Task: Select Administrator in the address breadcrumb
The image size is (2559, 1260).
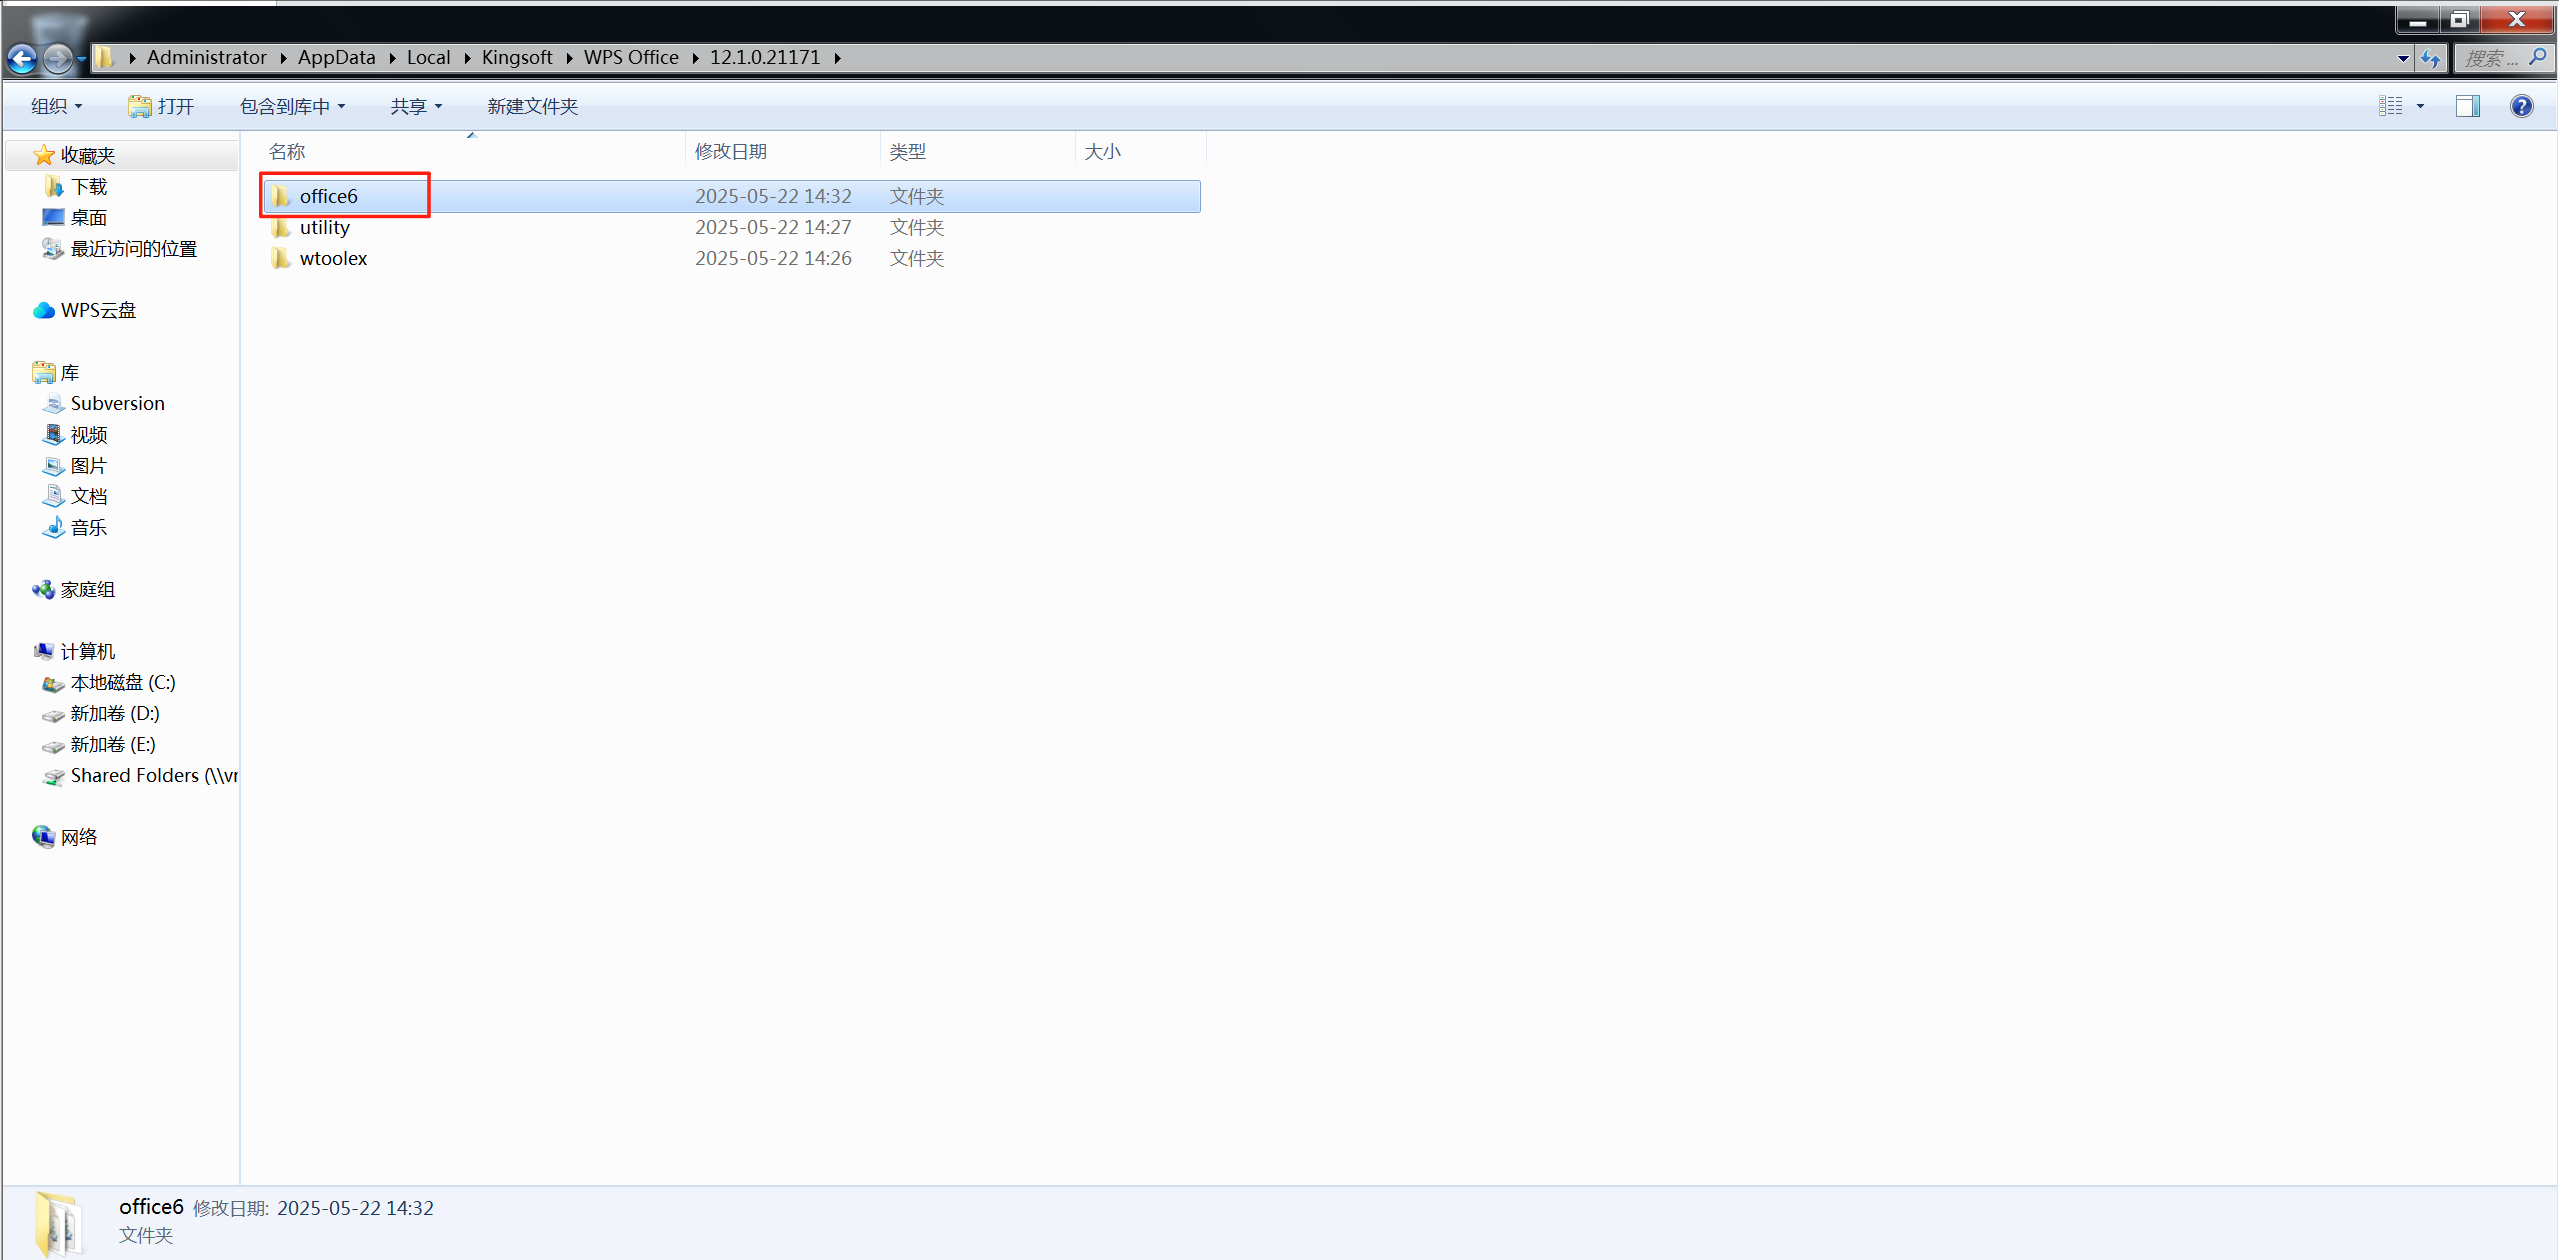Action: point(207,57)
